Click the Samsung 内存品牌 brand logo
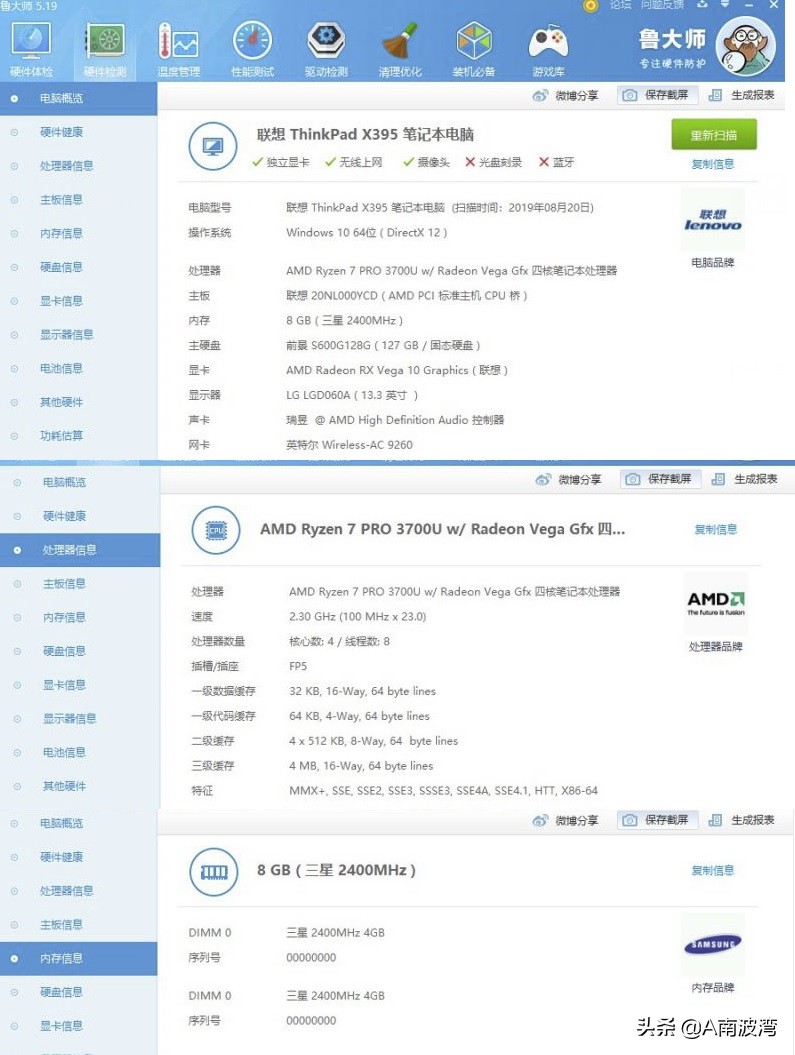Screen dimensions: 795x1055 pos(712,945)
